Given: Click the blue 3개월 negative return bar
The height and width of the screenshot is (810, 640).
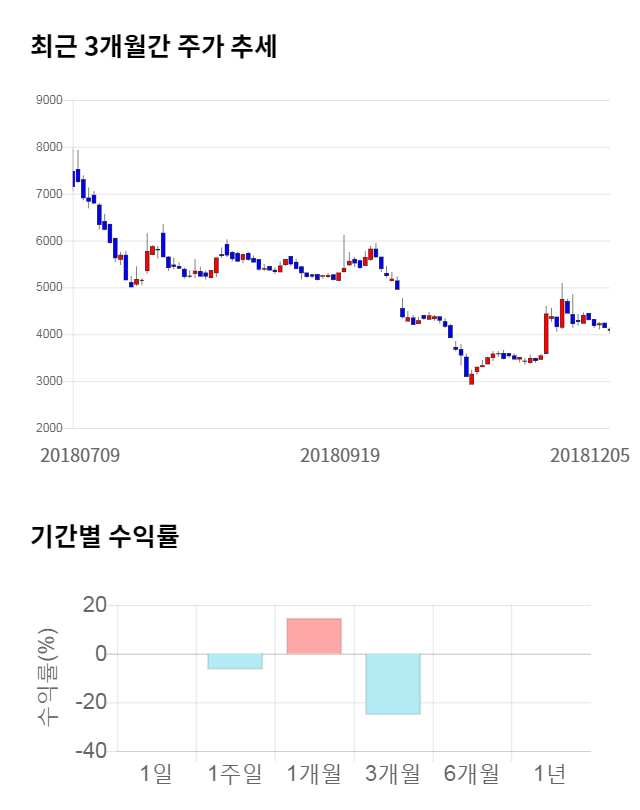Looking at the screenshot, I should click(x=393, y=684).
